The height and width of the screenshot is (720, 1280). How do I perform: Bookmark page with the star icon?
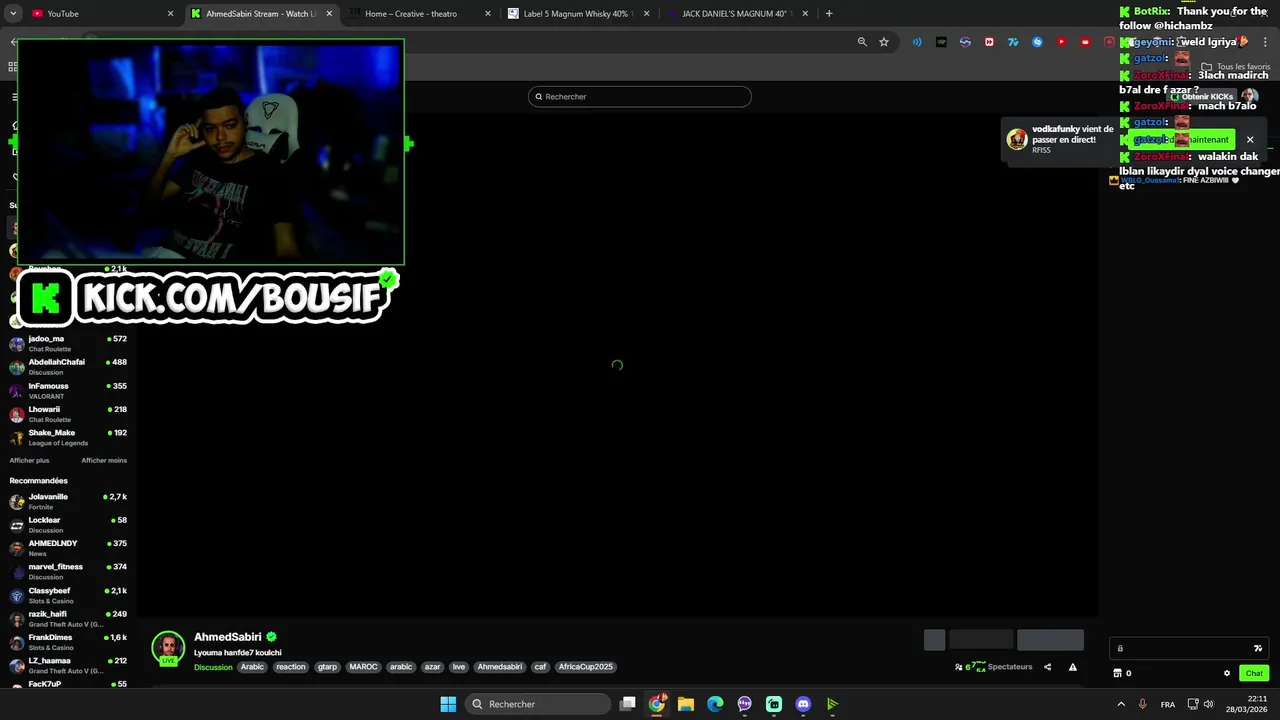[x=884, y=42]
